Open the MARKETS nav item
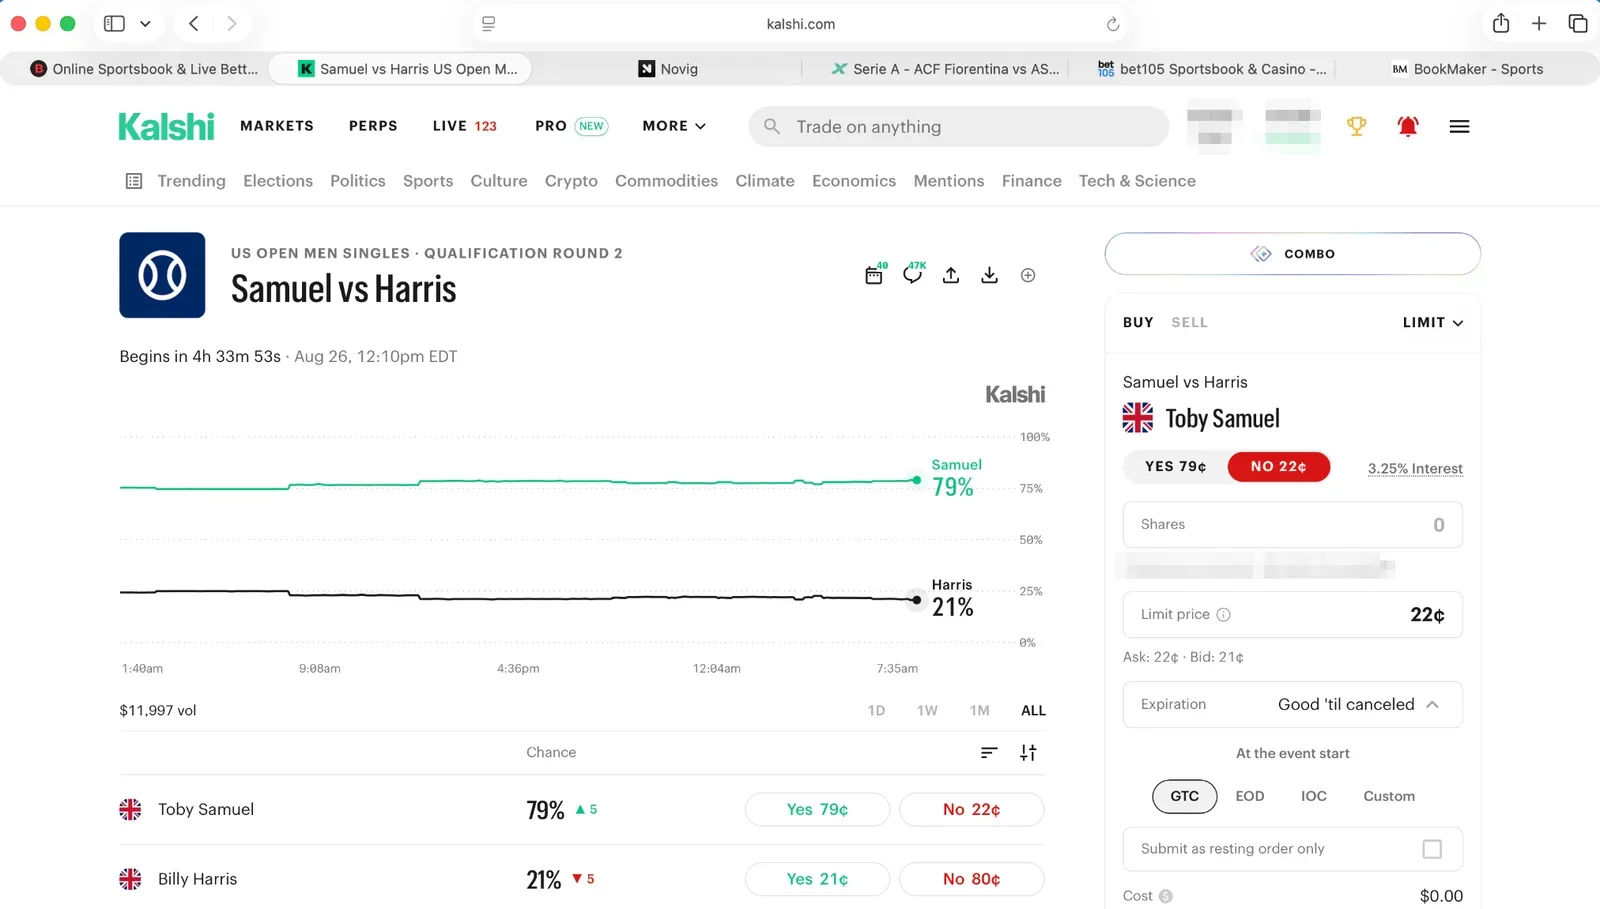Image resolution: width=1600 pixels, height=909 pixels. pyautogui.click(x=277, y=126)
